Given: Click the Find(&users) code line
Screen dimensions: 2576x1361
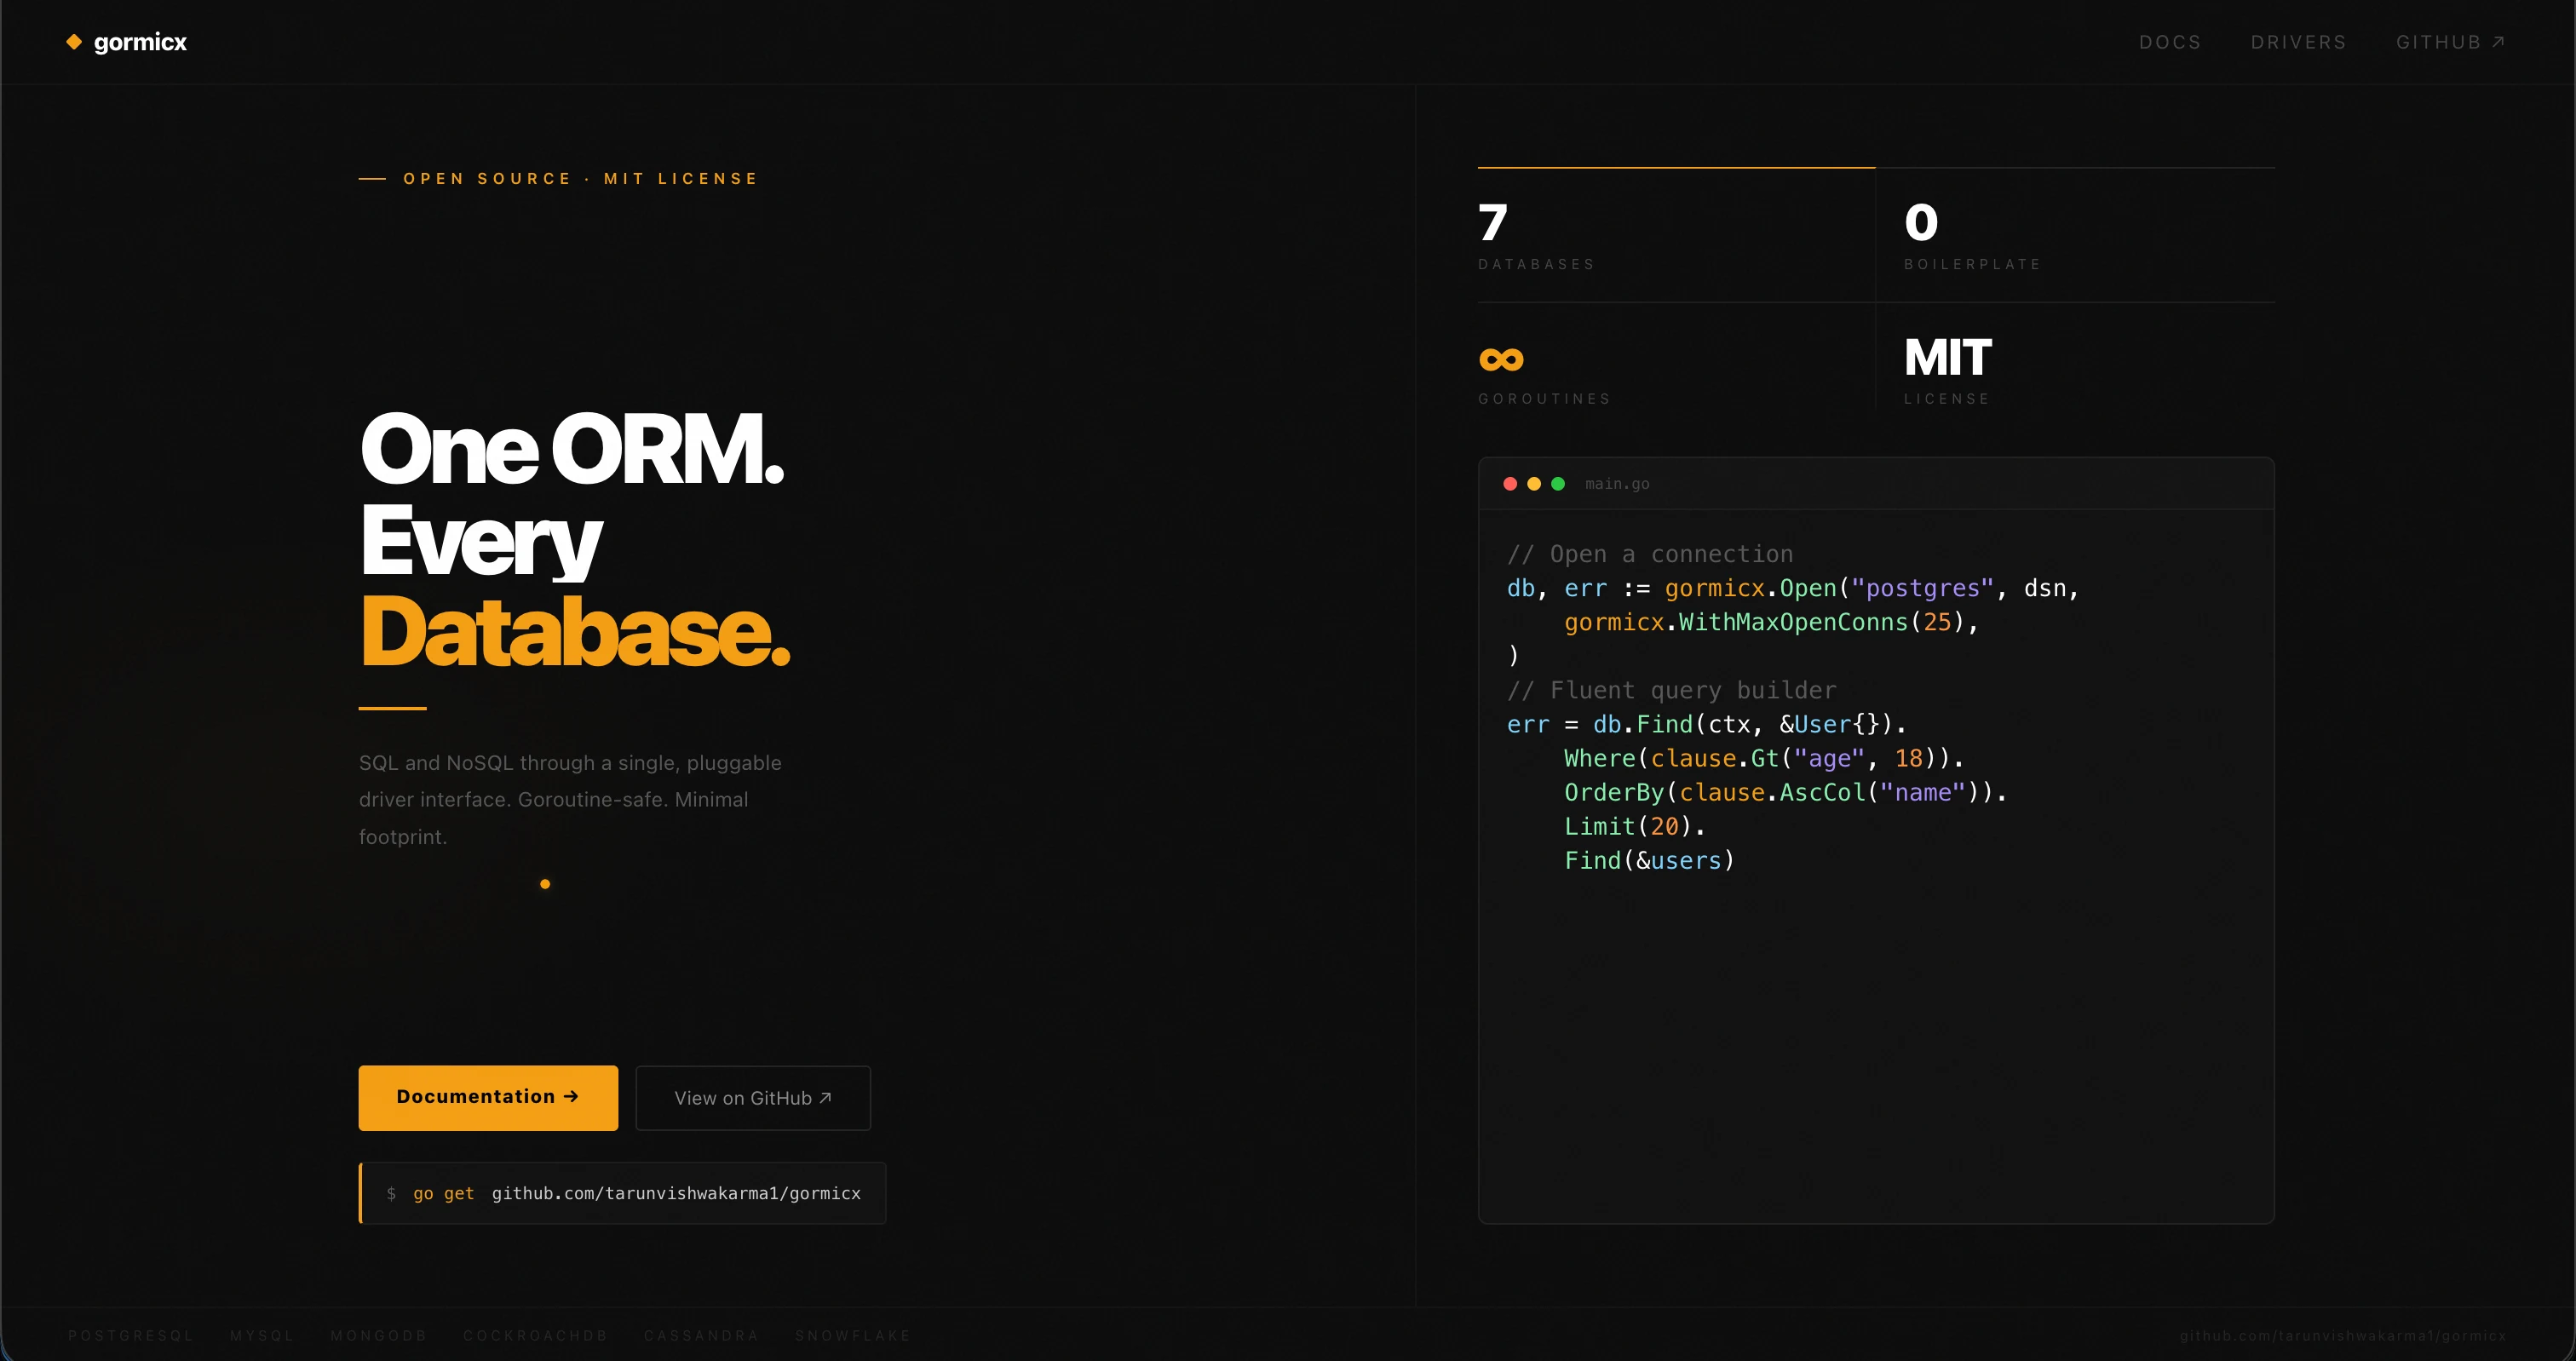Looking at the screenshot, I should click(x=1649, y=860).
